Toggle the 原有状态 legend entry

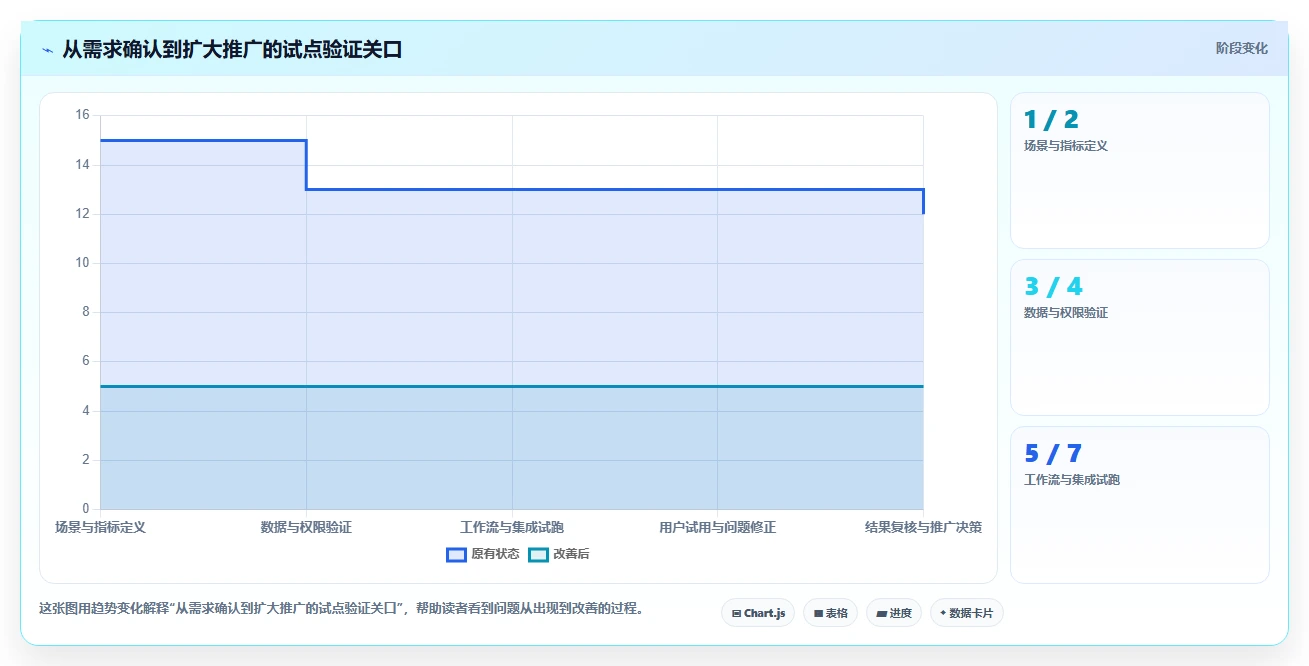pyautogui.click(x=483, y=554)
